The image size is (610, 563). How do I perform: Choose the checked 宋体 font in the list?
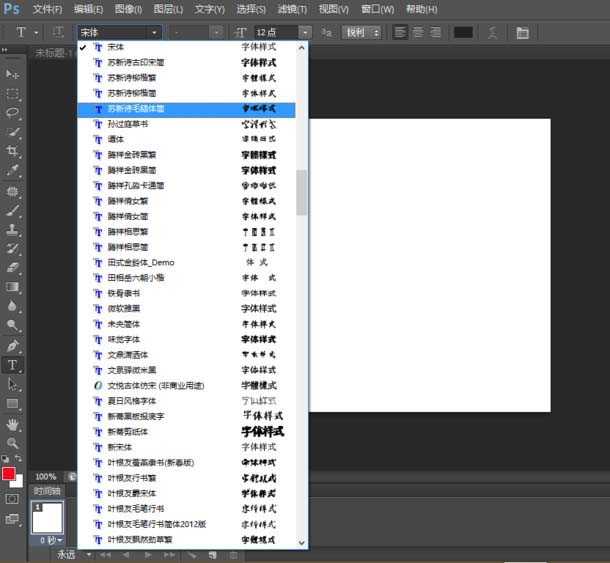tap(186, 47)
